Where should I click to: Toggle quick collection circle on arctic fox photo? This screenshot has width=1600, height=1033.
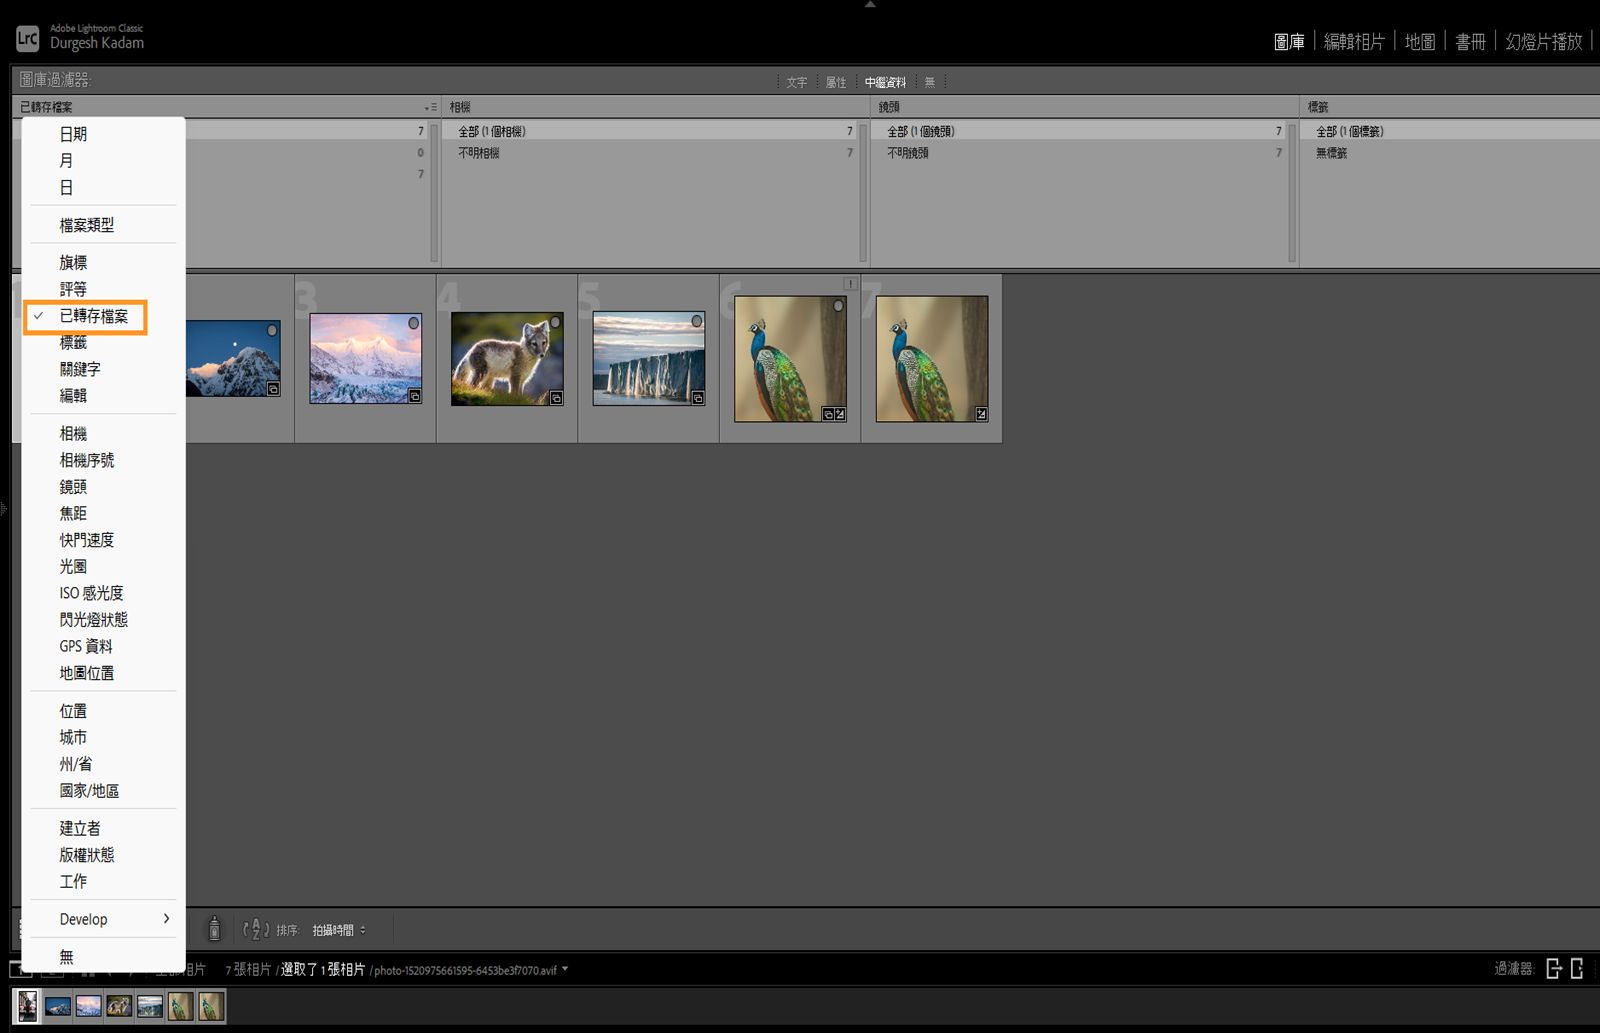pyautogui.click(x=555, y=323)
